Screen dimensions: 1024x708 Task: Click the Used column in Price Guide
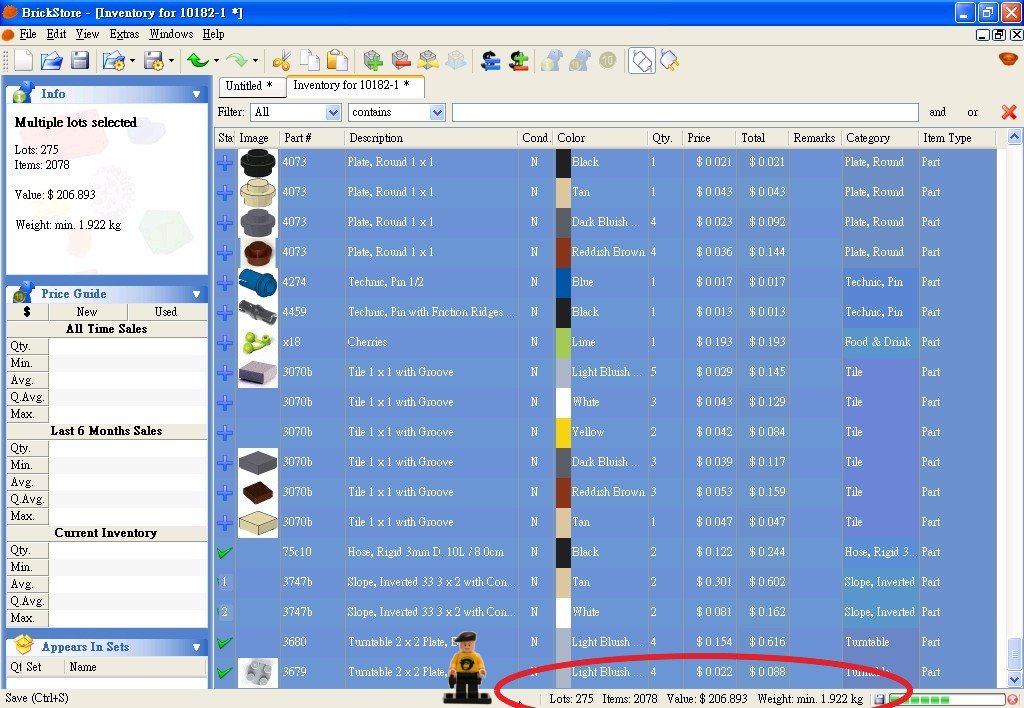pos(166,312)
